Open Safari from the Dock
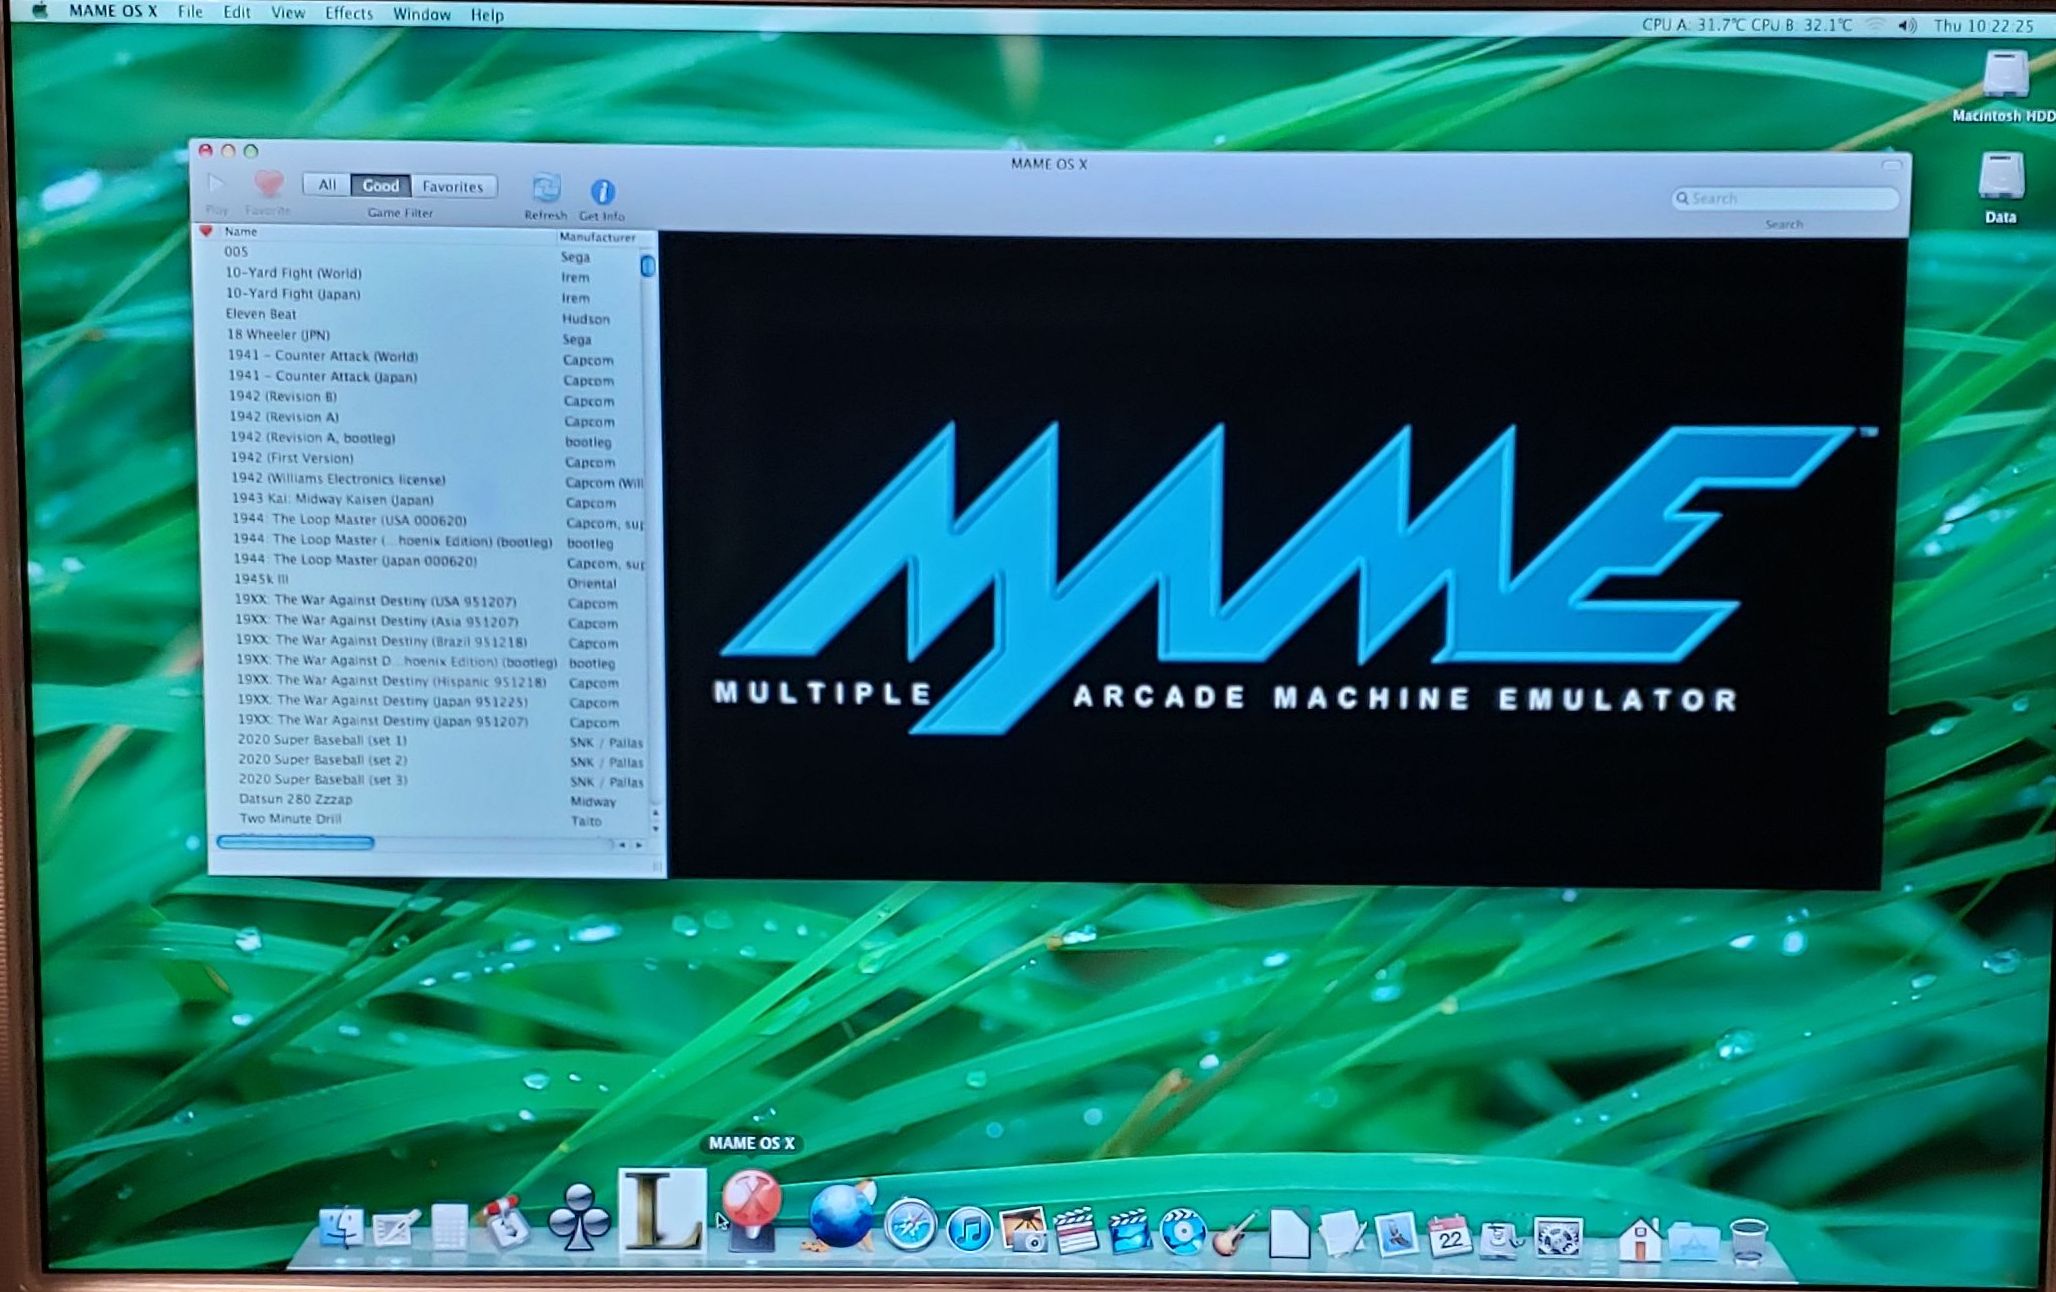 [910, 1225]
